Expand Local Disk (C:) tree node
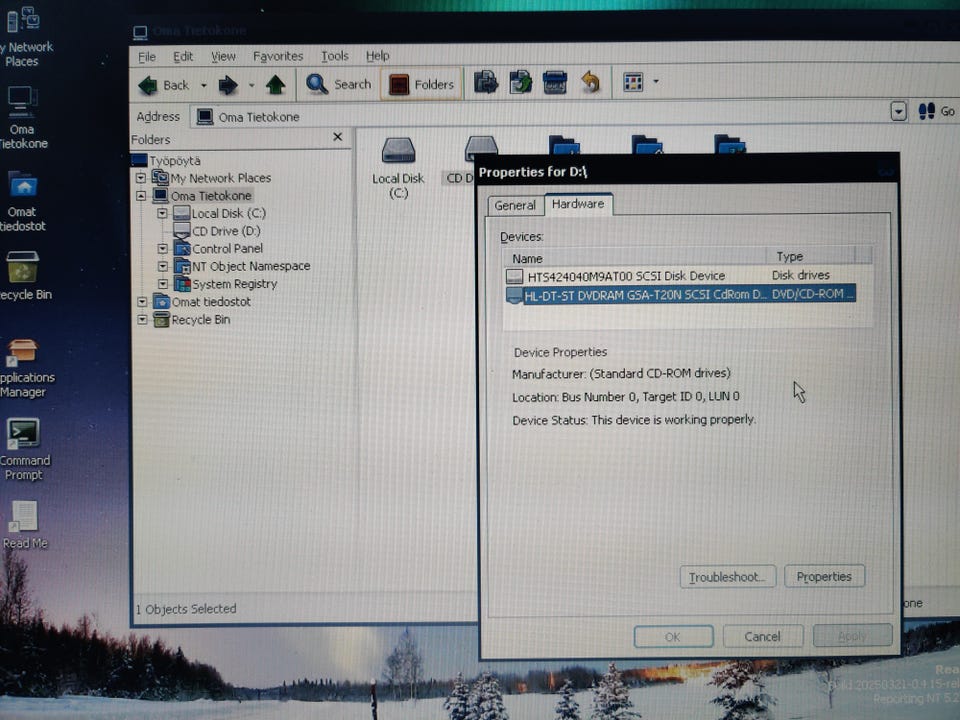The width and height of the screenshot is (960, 720). click(x=162, y=213)
